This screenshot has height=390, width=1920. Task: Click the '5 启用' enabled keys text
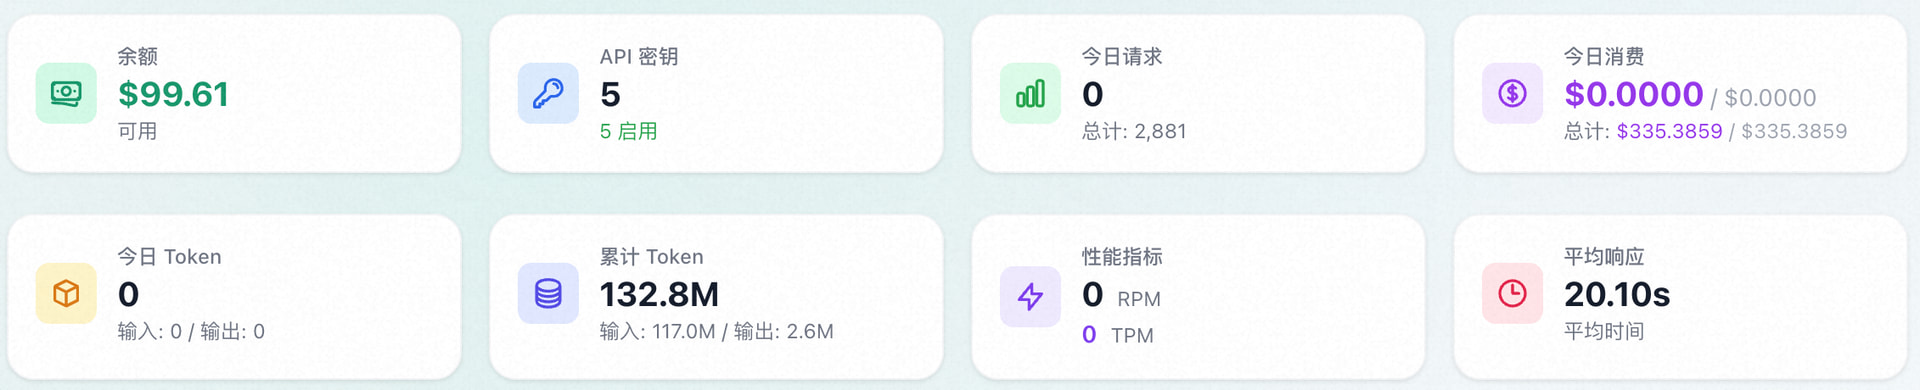628,131
